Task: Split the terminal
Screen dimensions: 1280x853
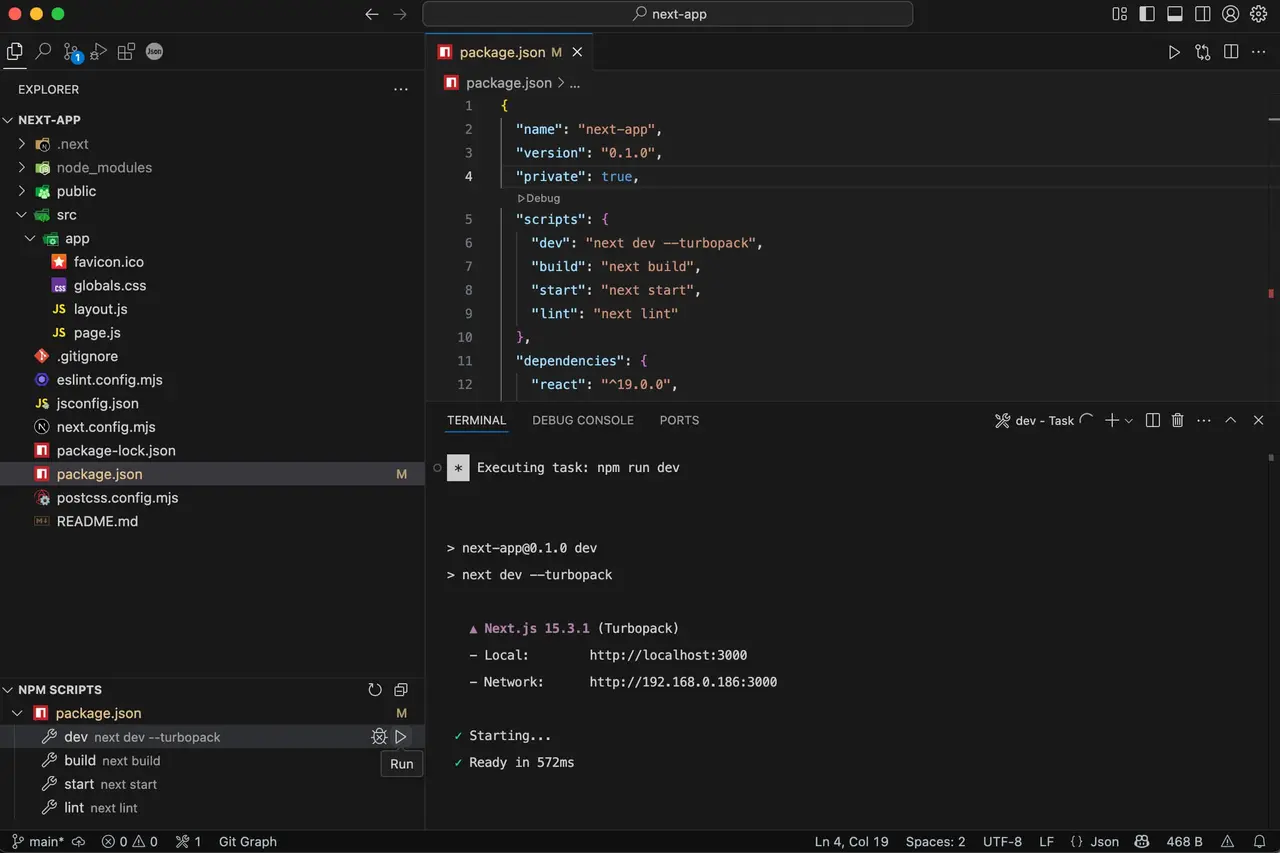Action: [x=1153, y=421]
